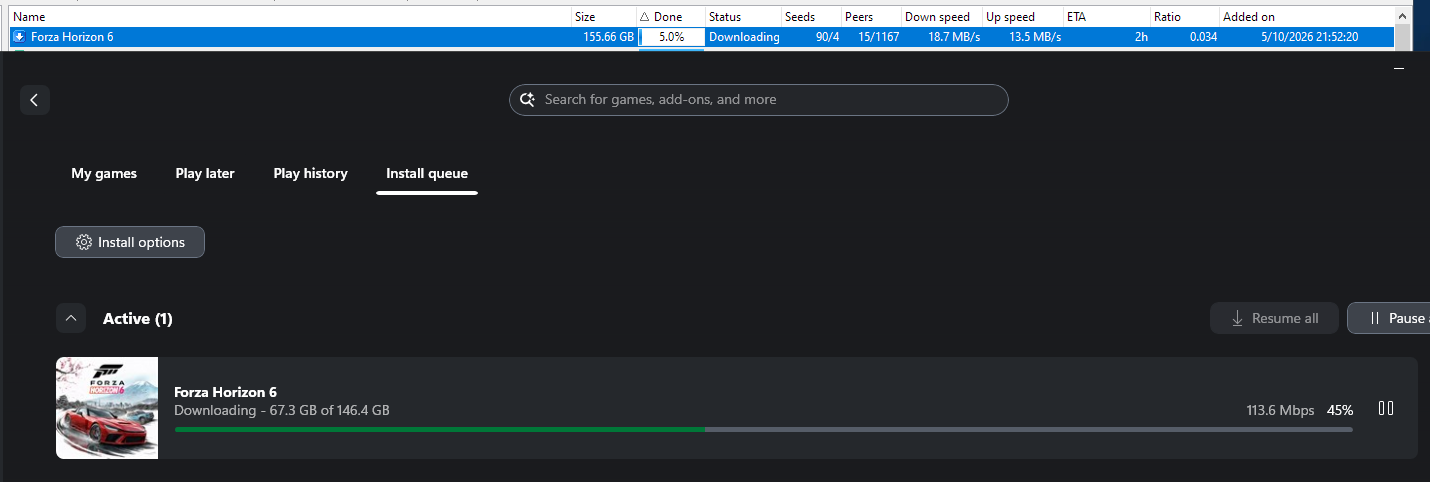
Task: Click the 90/4 seeds value
Action: (826, 37)
